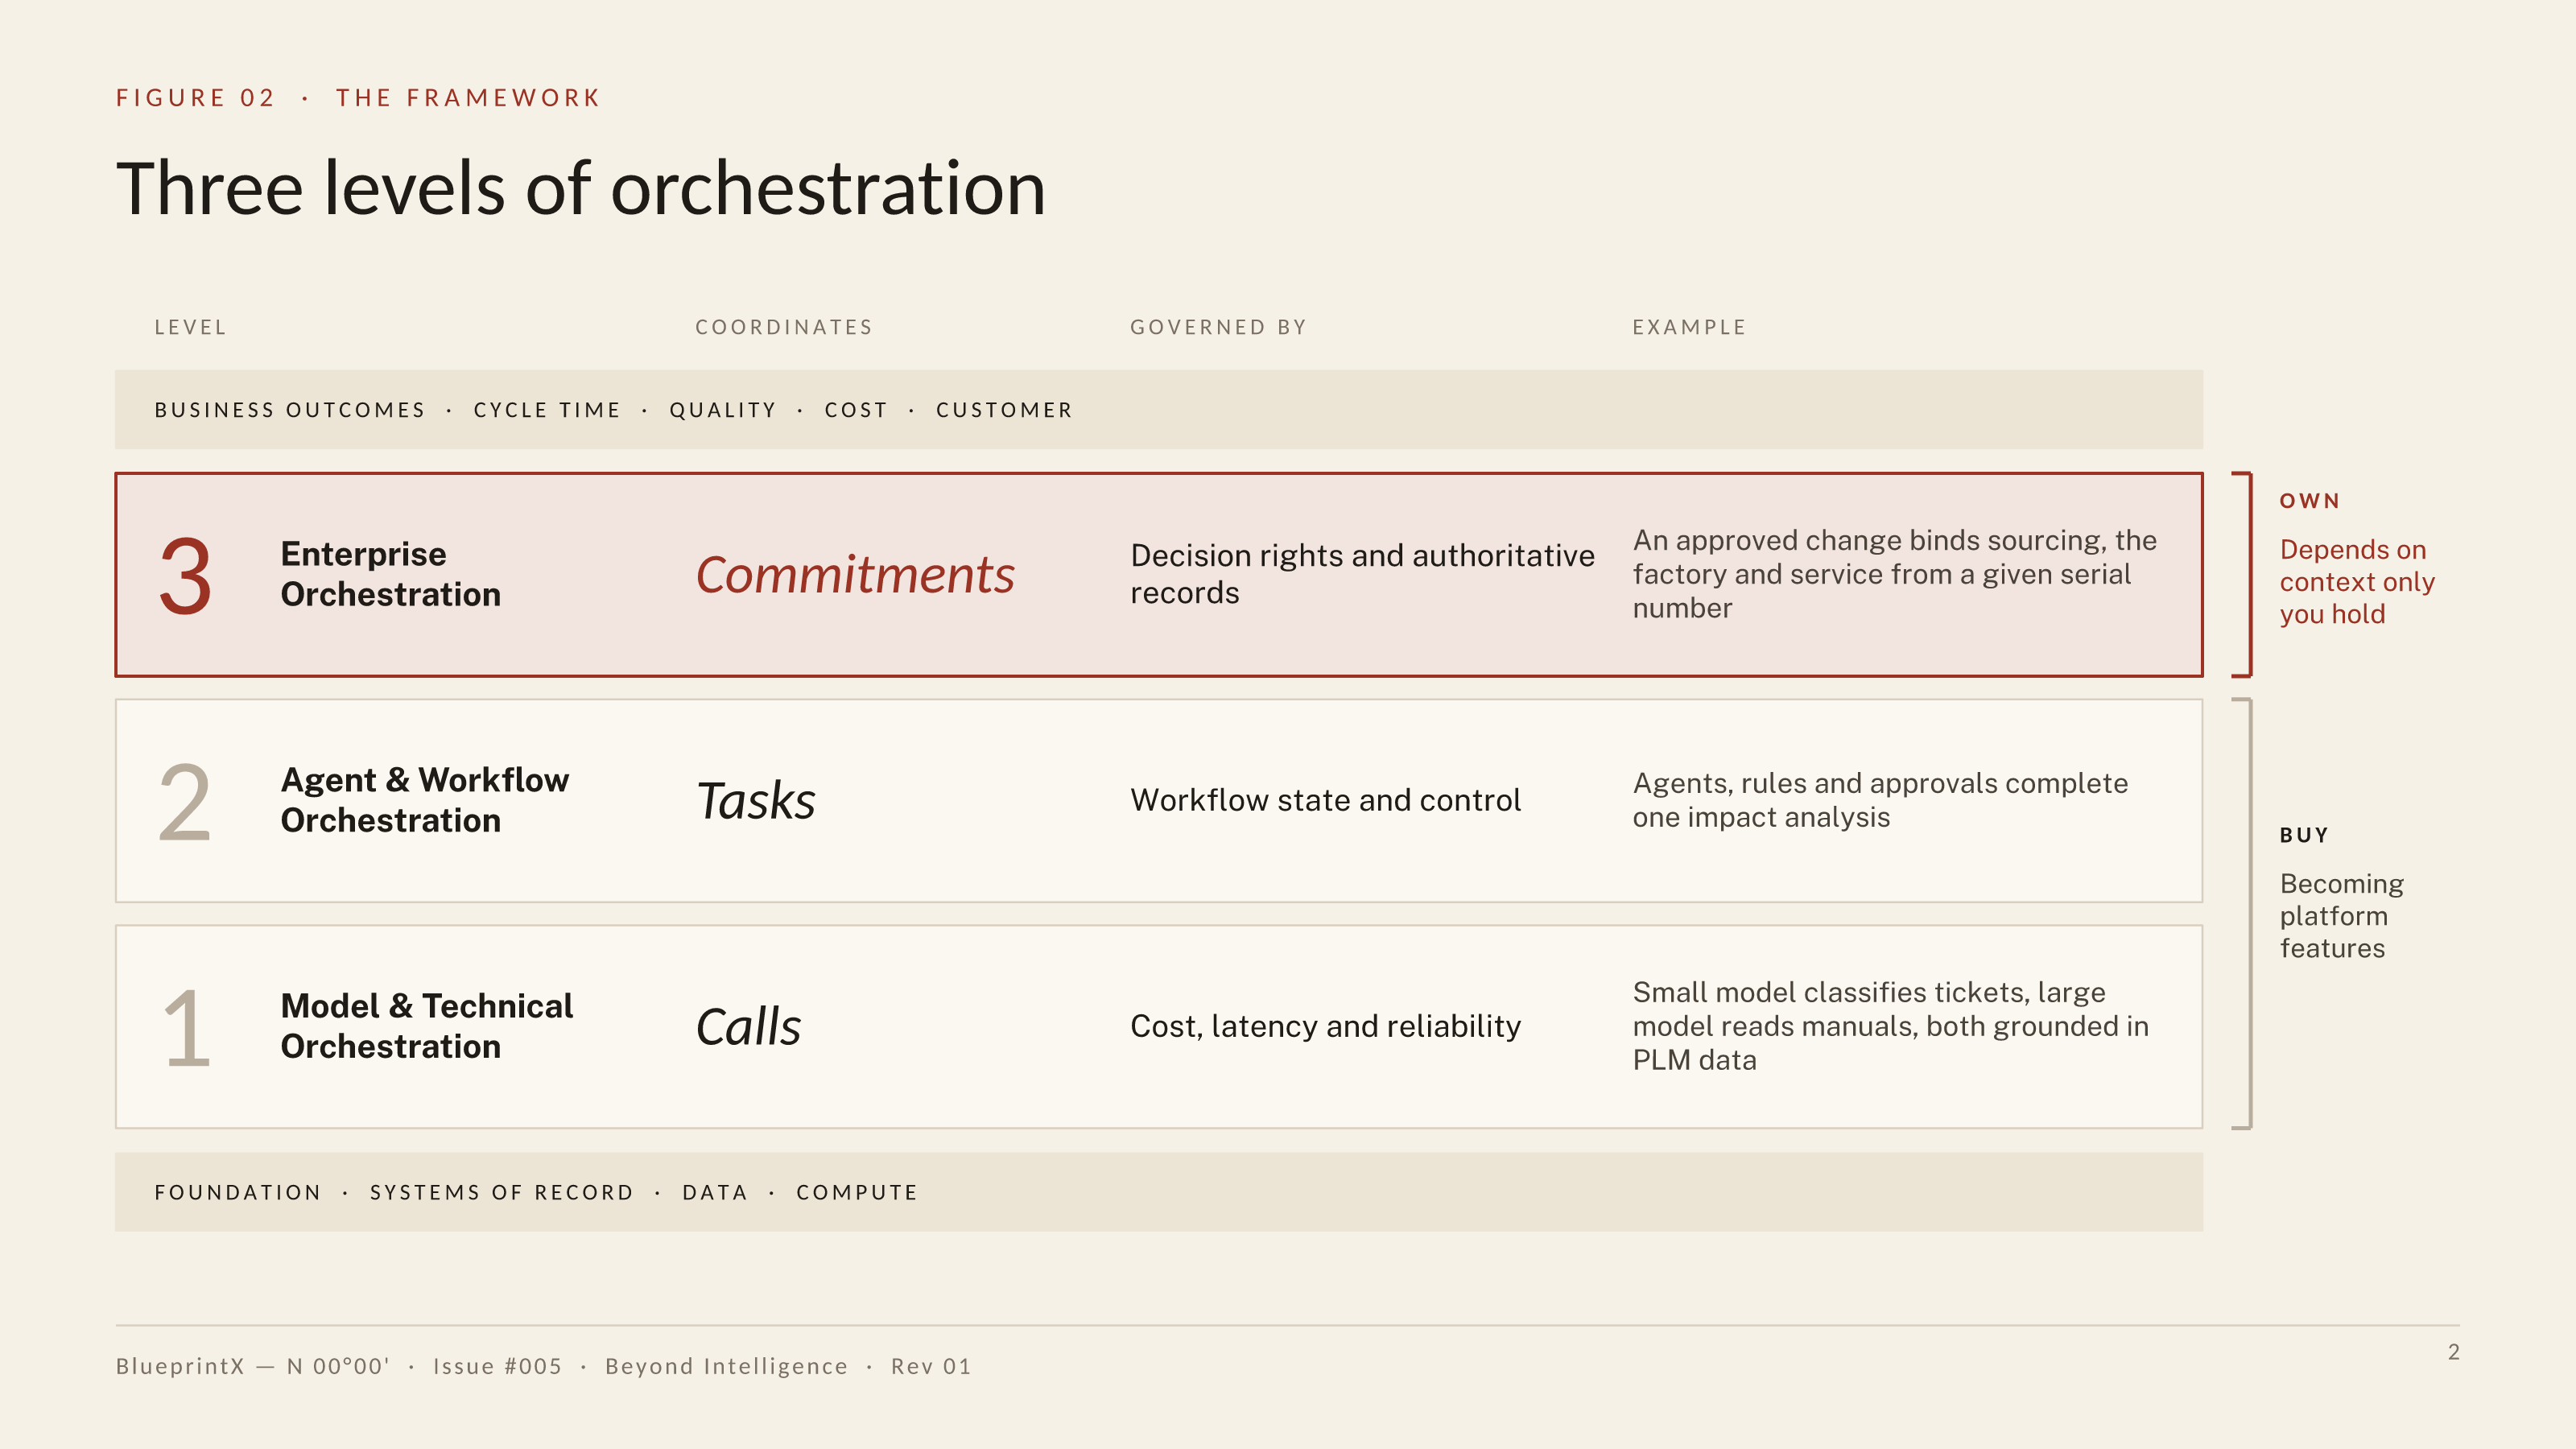Click the 'THE FRAMEWORK' heading text
This screenshot has width=2576, height=1449.
(x=468, y=98)
